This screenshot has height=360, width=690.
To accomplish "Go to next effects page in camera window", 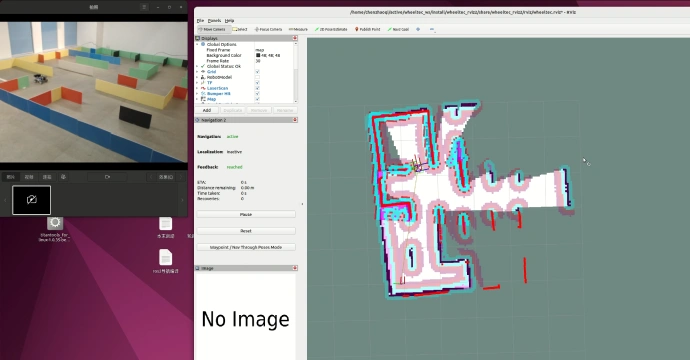I will coord(181,177).
